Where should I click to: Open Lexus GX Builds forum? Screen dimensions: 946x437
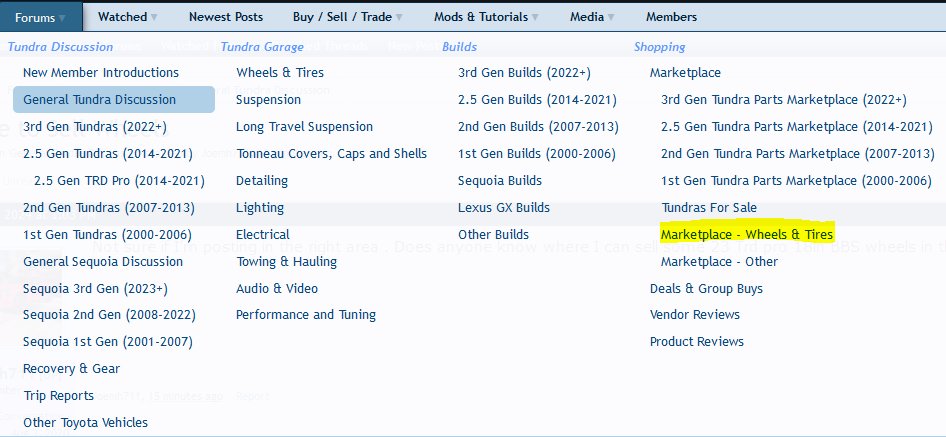[x=504, y=208]
